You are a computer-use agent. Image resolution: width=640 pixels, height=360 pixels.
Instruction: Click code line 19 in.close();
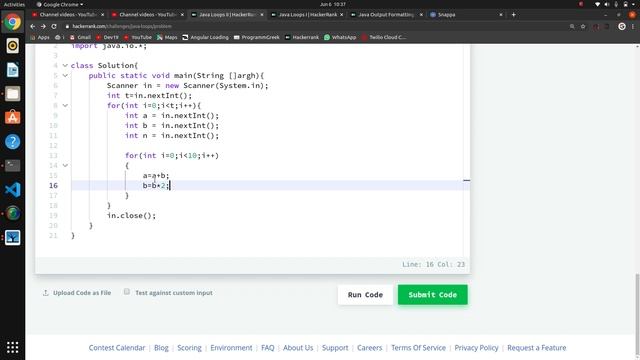coord(131,216)
